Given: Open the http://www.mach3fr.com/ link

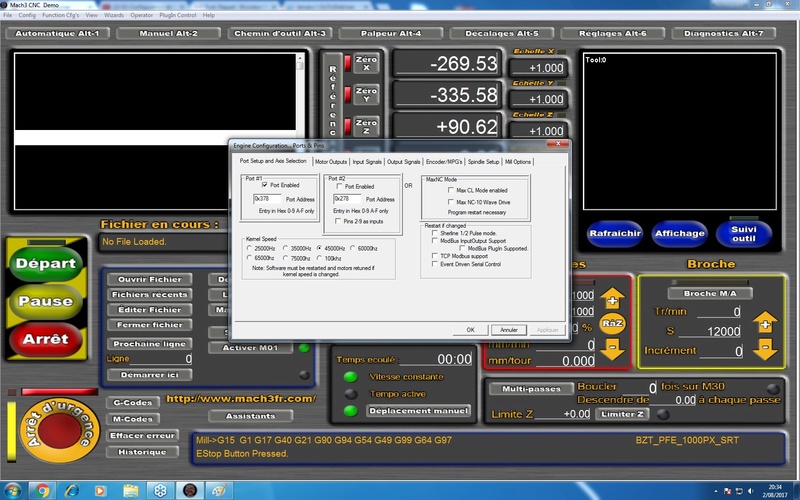Looking at the screenshot, I should 241,398.
